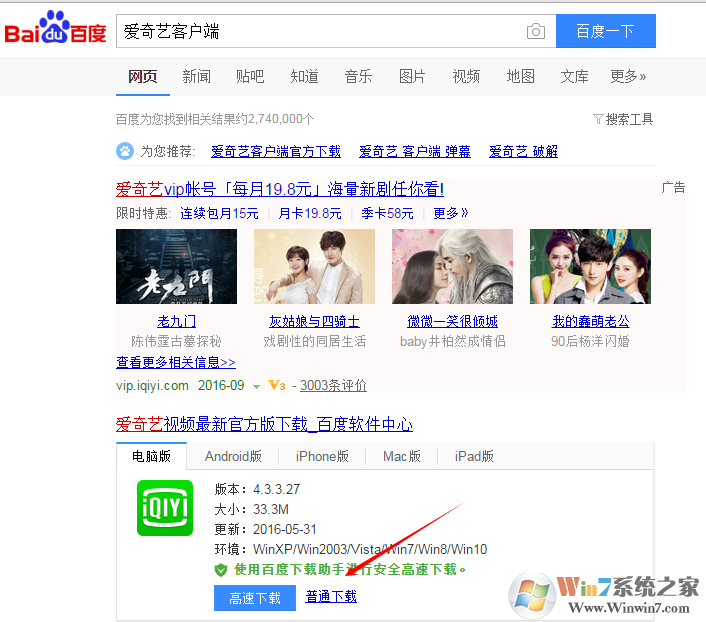Select the 电脑版 download tab
The image size is (706, 622).
click(x=151, y=456)
